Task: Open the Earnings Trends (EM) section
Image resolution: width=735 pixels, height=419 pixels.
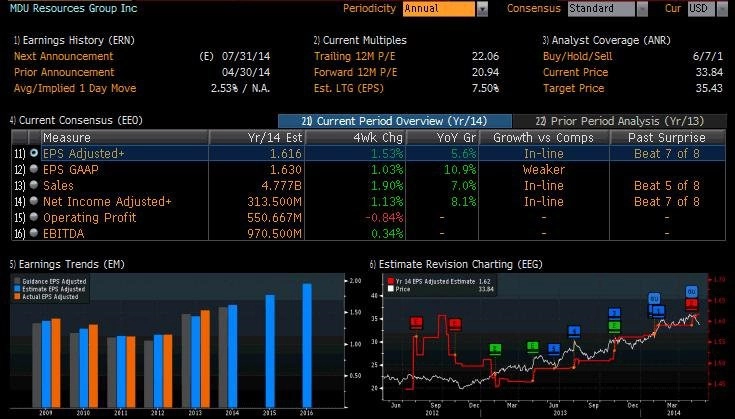Action: point(67,264)
